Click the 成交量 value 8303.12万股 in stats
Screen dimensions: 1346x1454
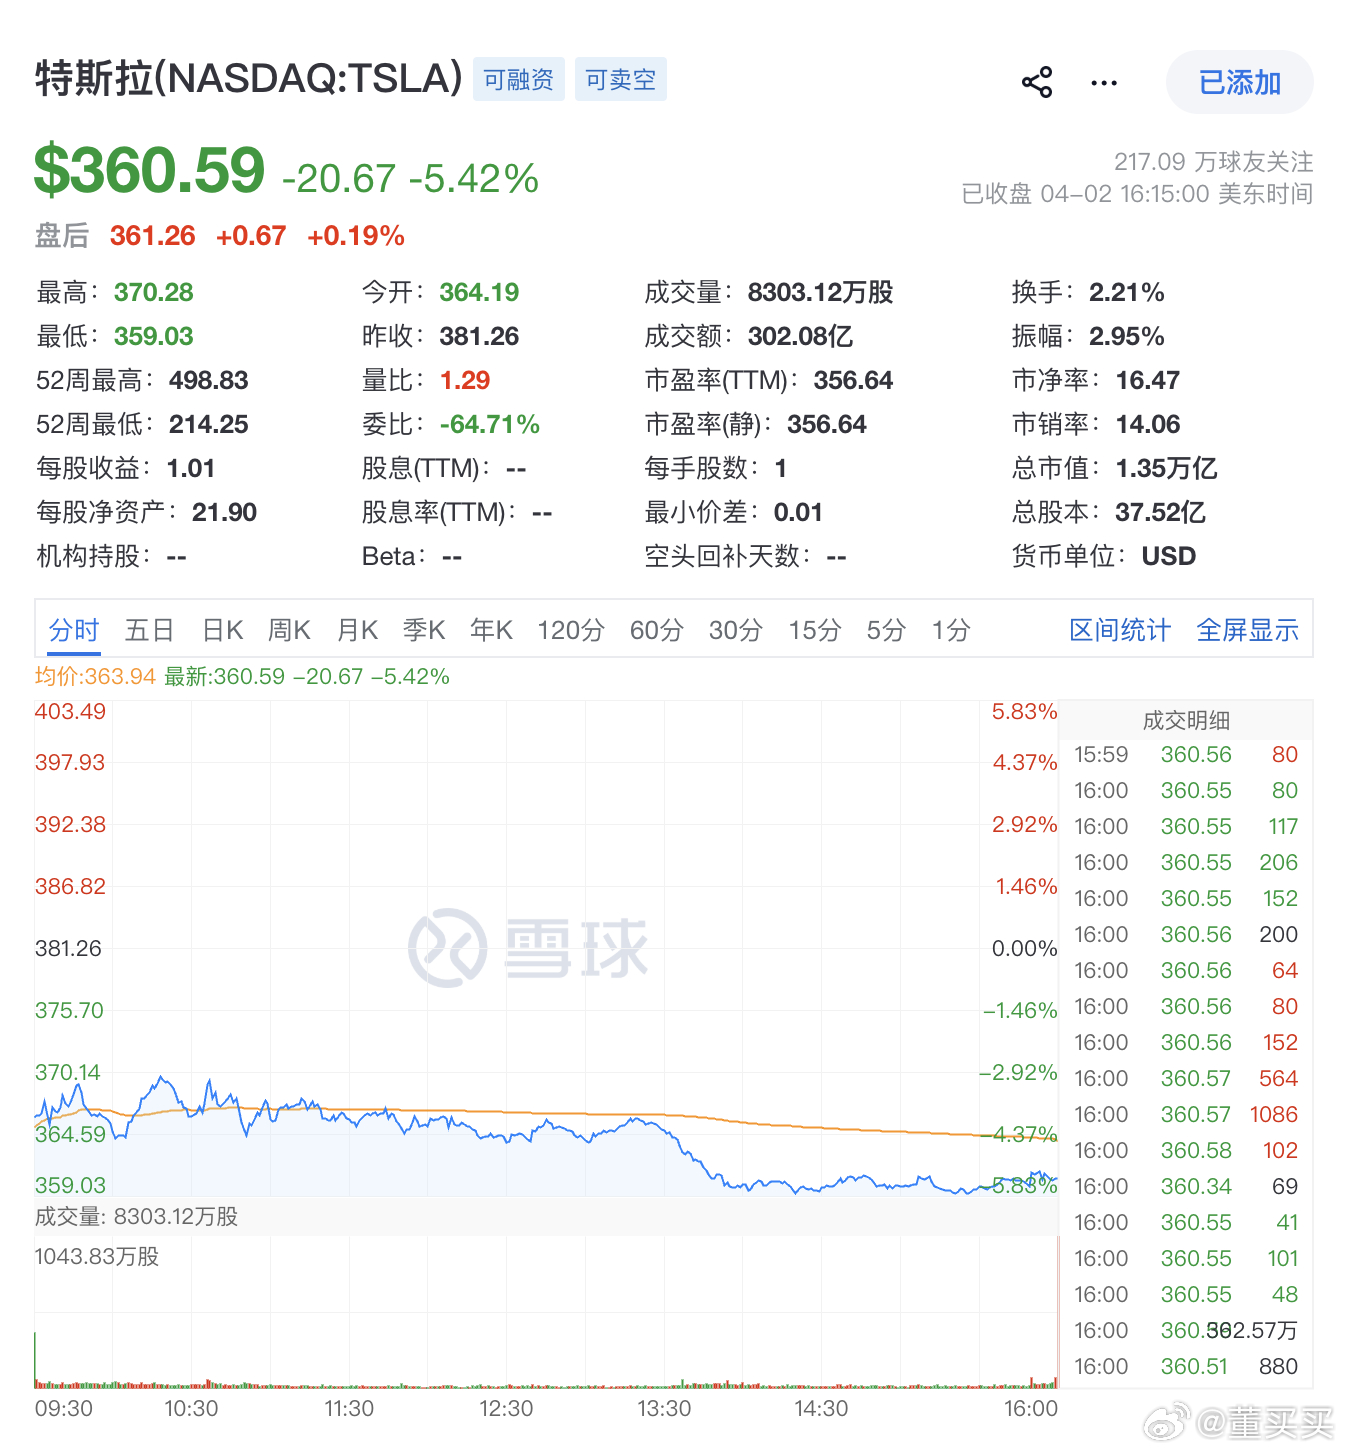pos(820,292)
